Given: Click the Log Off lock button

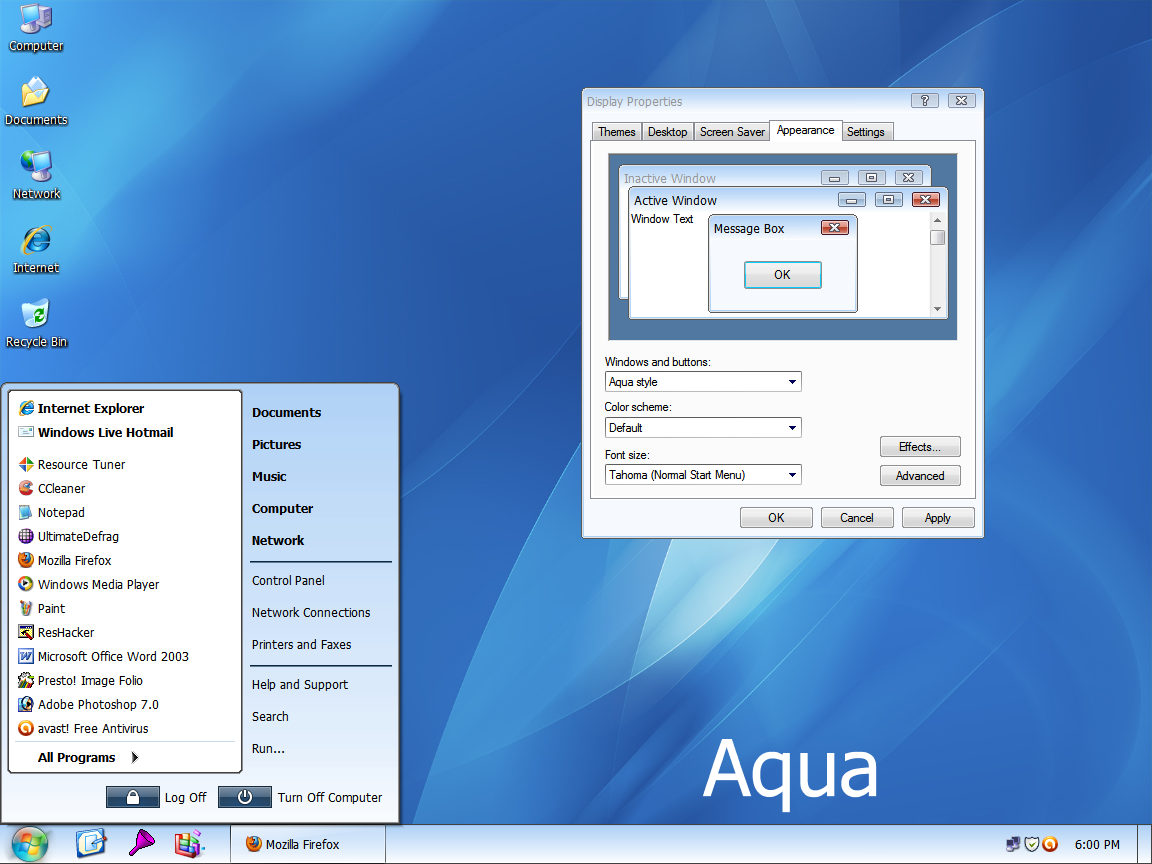Looking at the screenshot, I should point(133,797).
